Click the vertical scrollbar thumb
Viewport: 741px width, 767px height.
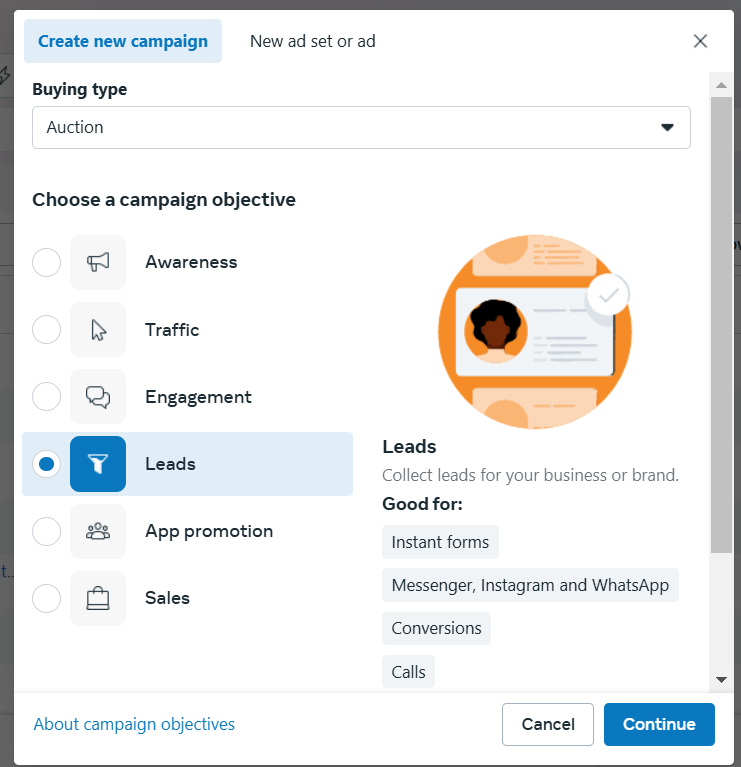pyautogui.click(x=721, y=325)
